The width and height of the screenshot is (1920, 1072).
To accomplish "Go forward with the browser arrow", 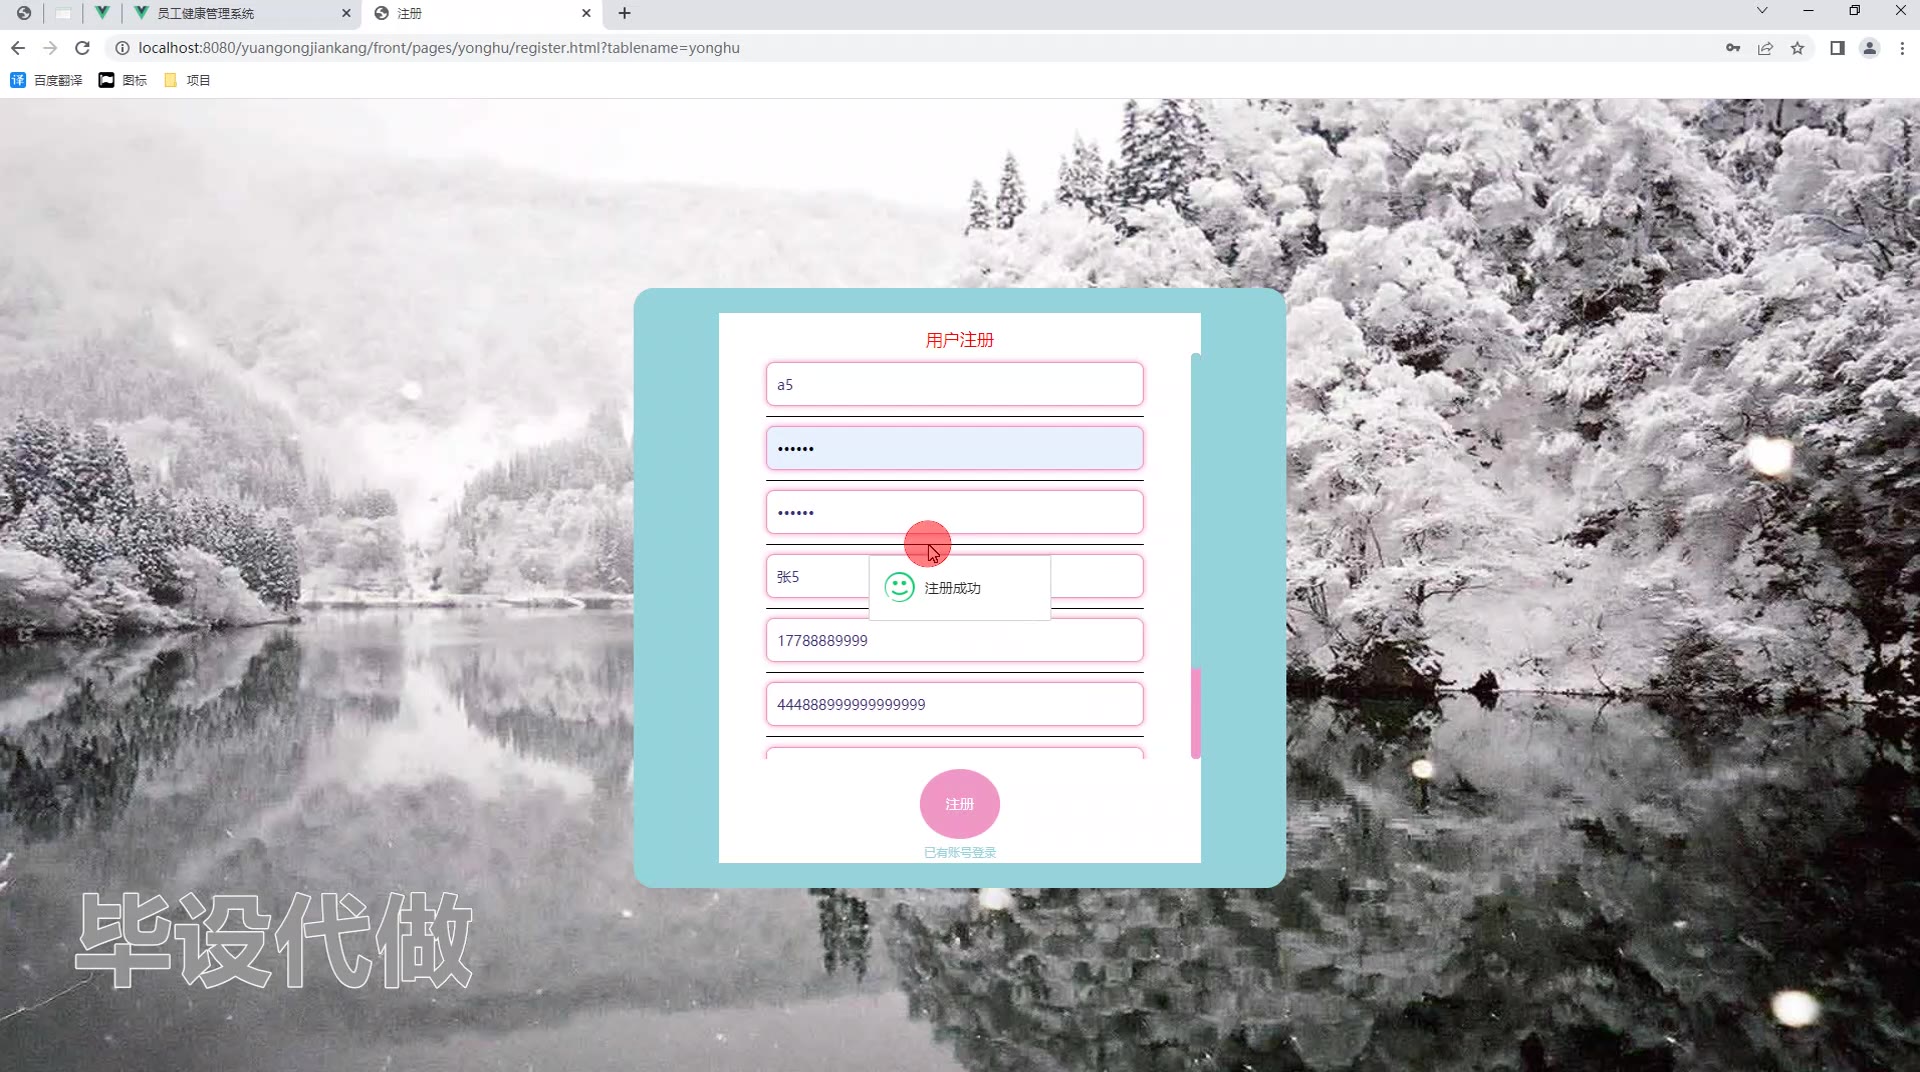I will pyautogui.click(x=50, y=48).
